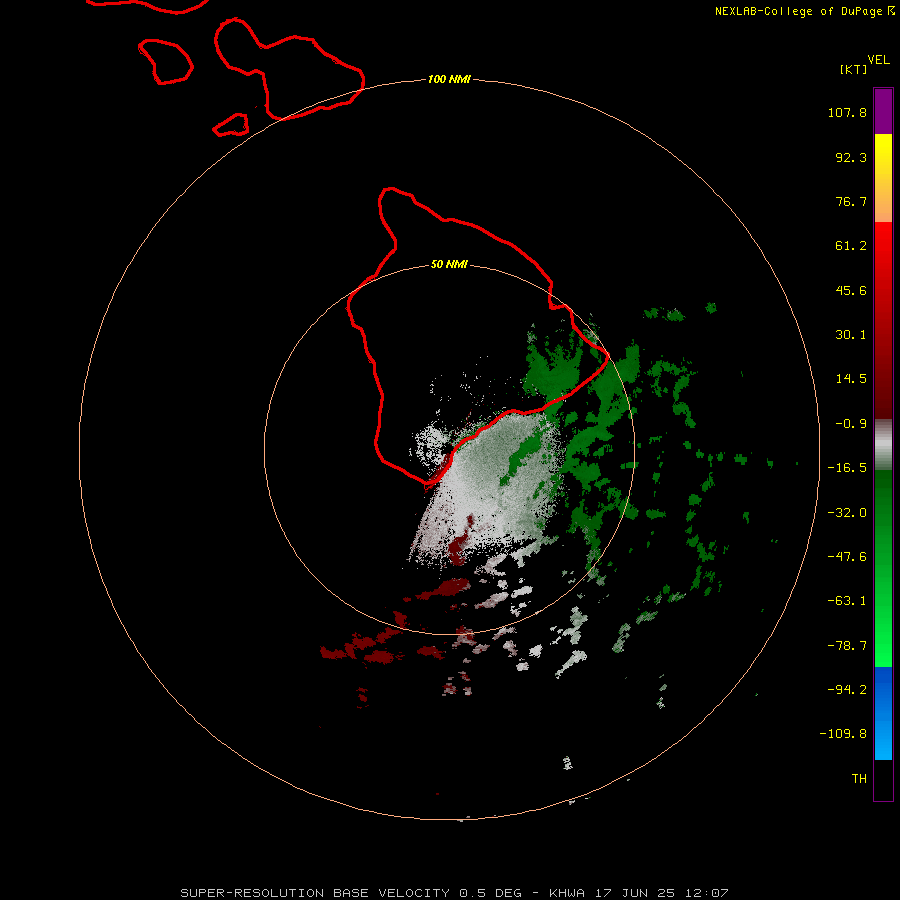The image size is (900, 900).
Task: Click the 45.6 velocity scale value
Action: [x=851, y=290]
